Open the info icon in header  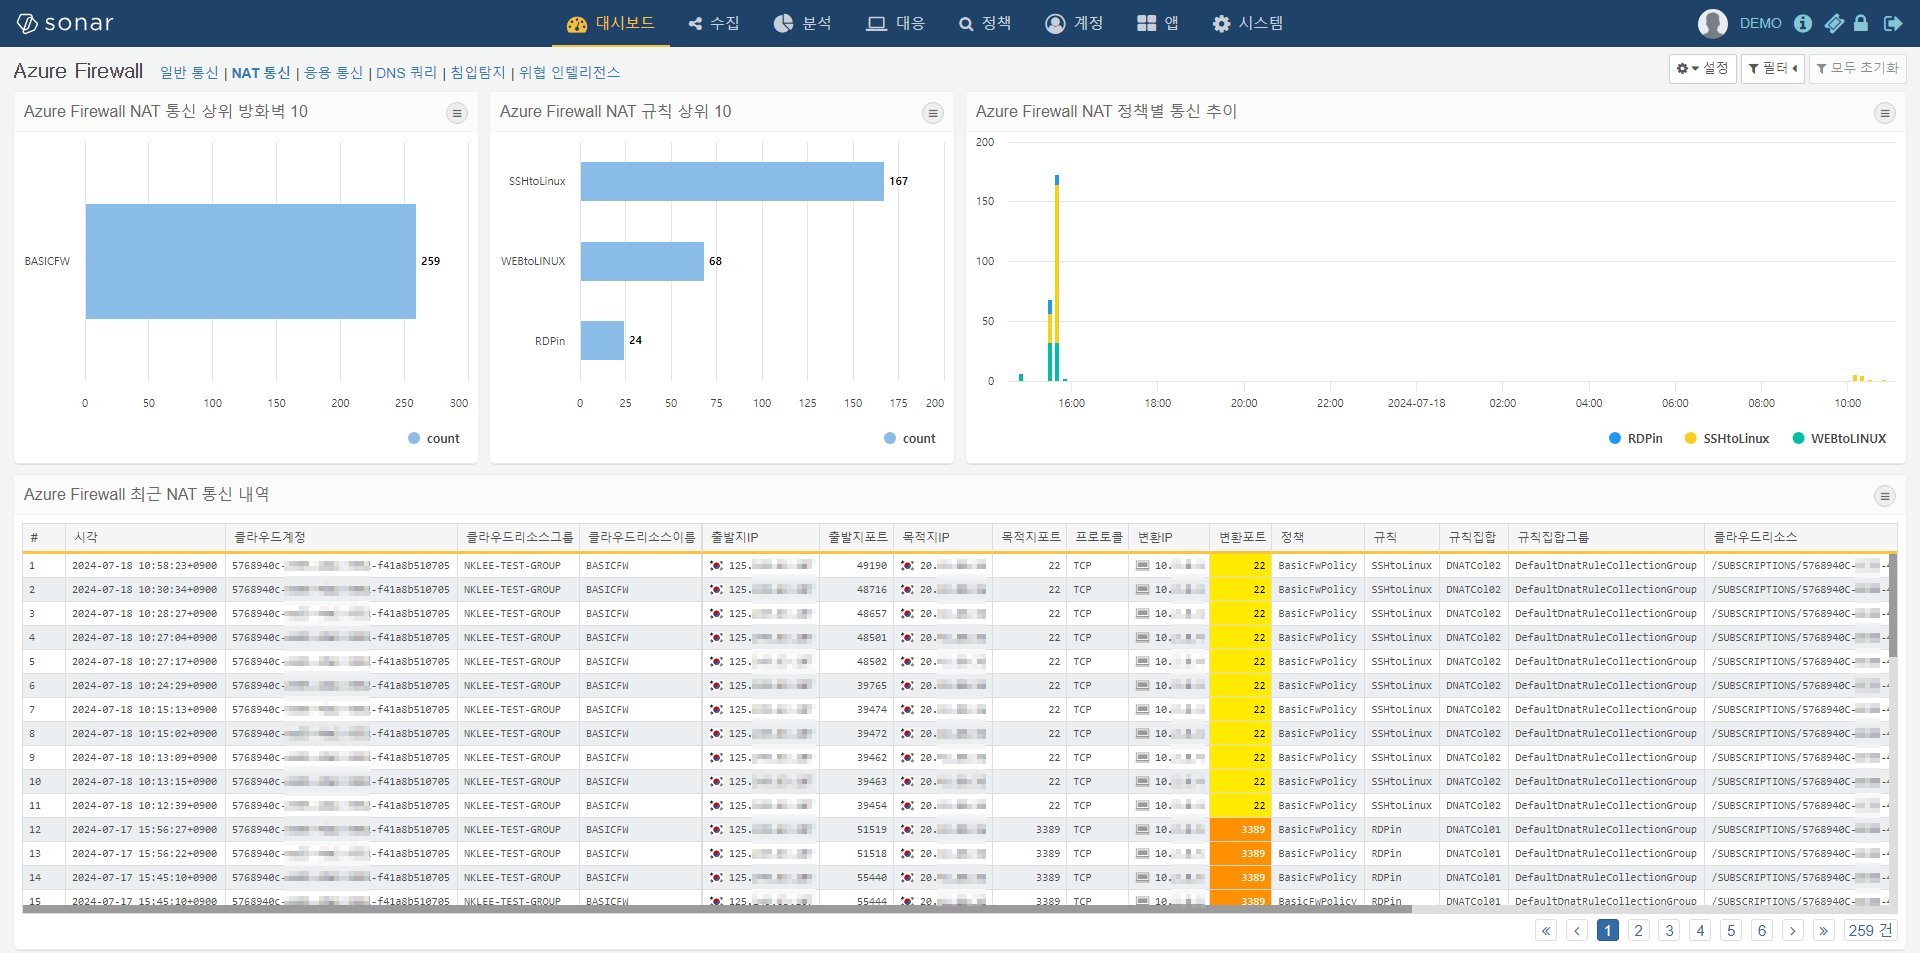(1802, 23)
